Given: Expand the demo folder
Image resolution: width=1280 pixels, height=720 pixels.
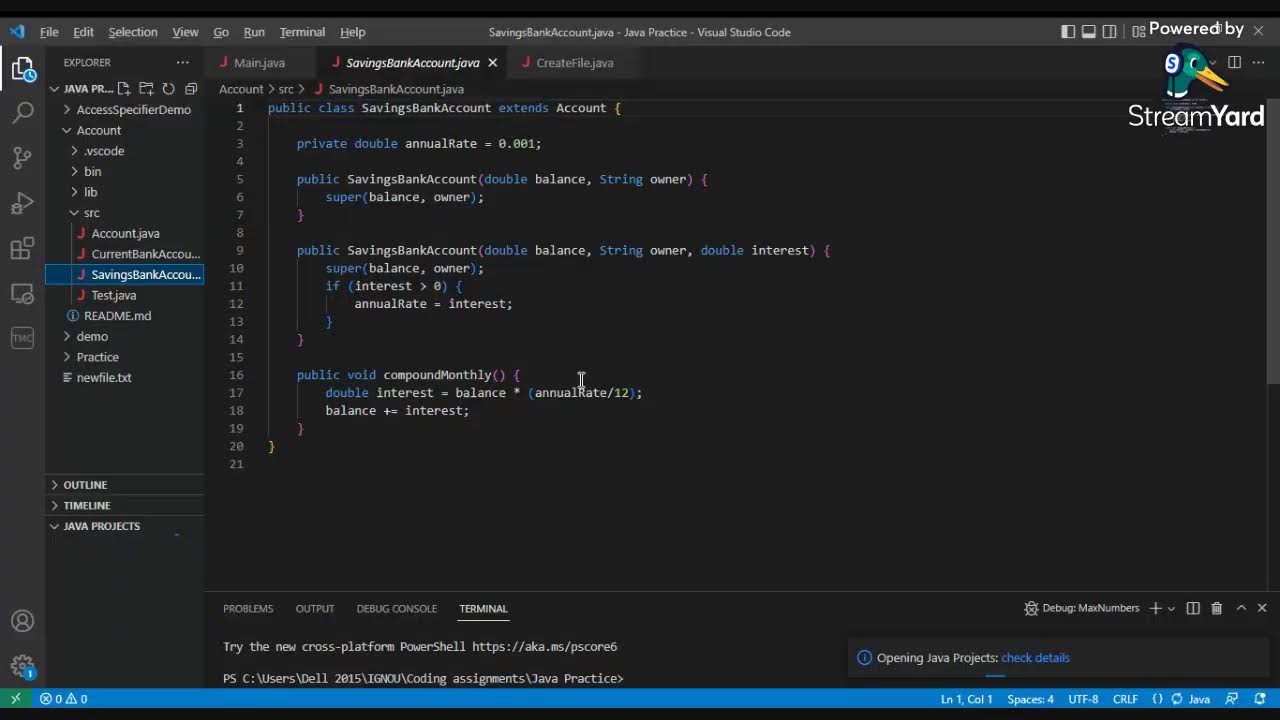Looking at the screenshot, I should [x=124, y=336].
